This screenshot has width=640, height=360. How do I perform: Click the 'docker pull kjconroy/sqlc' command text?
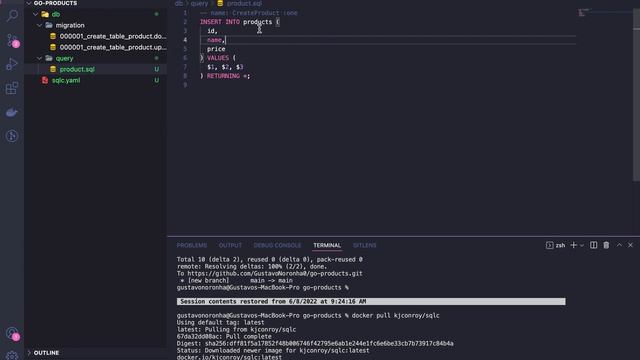396,316
